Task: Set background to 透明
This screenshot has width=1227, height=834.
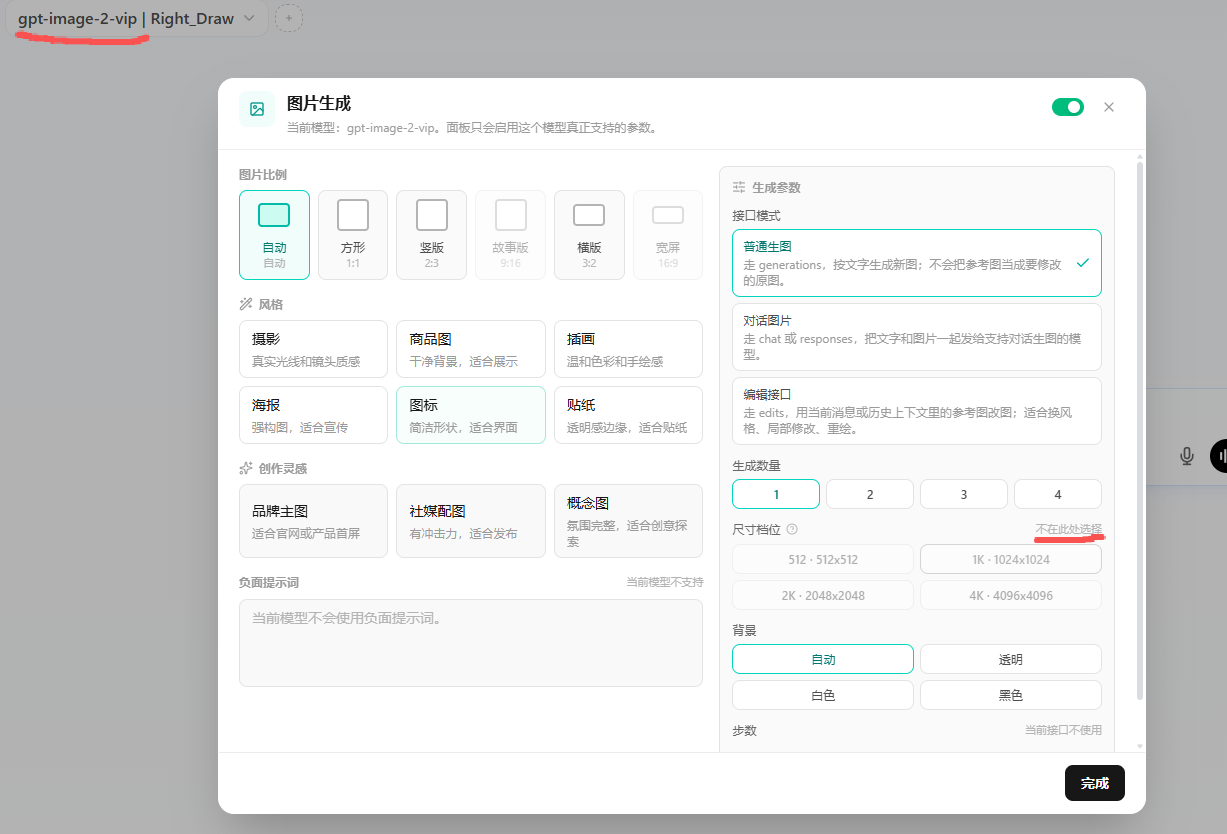Action: [x=1011, y=659]
